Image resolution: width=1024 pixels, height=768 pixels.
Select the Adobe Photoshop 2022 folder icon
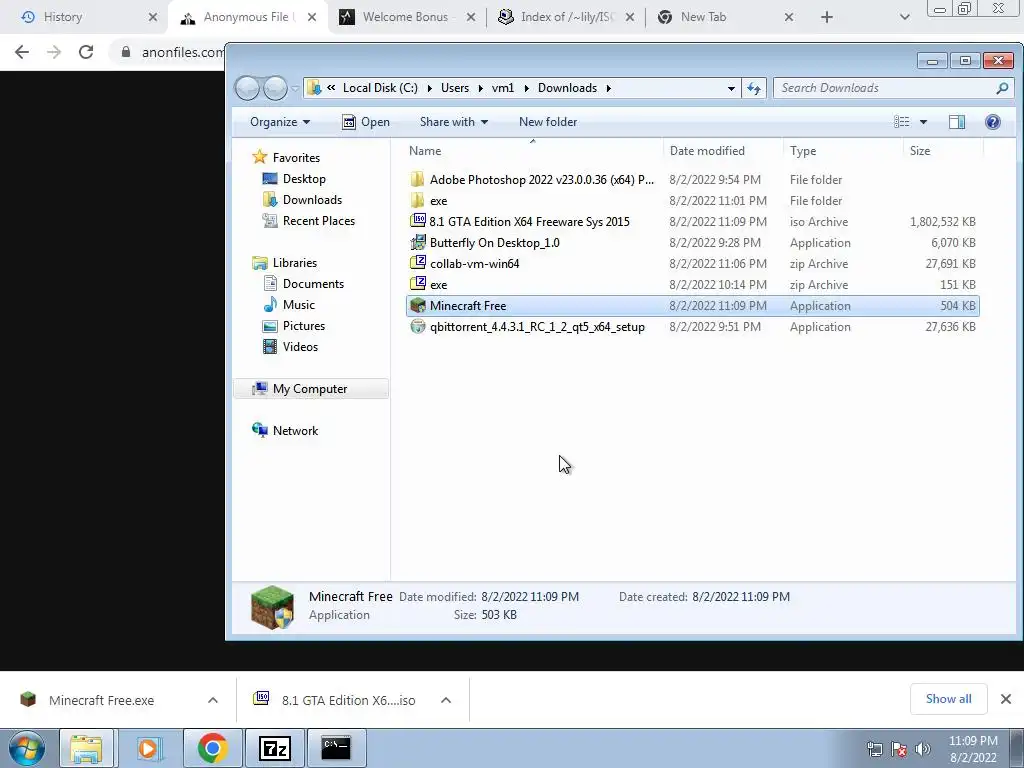pyautogui.click(x=417, y=180)
